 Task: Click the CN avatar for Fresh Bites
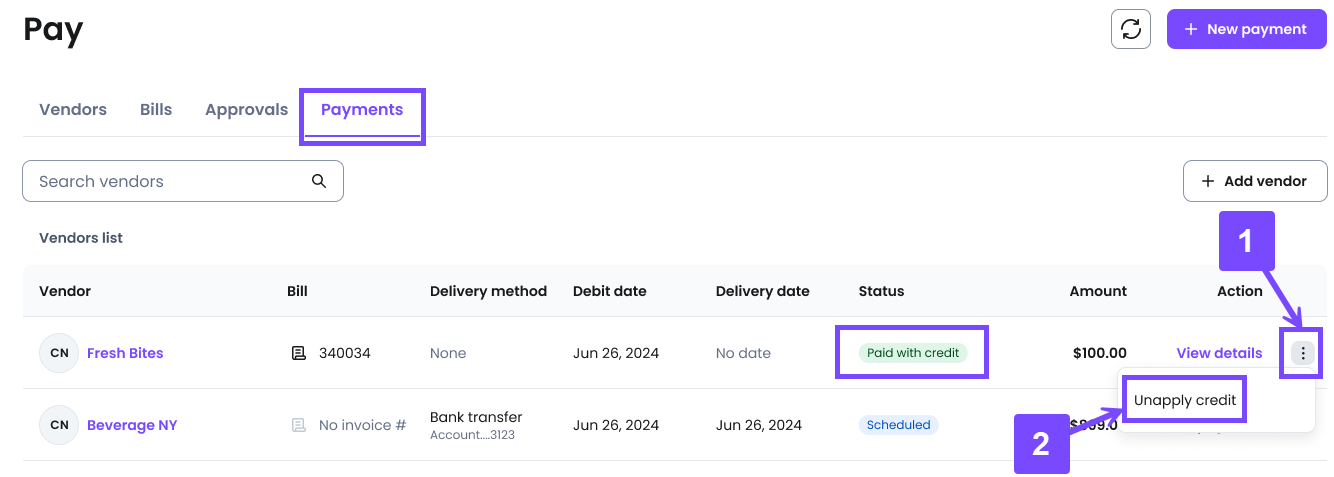coord(59,353)
